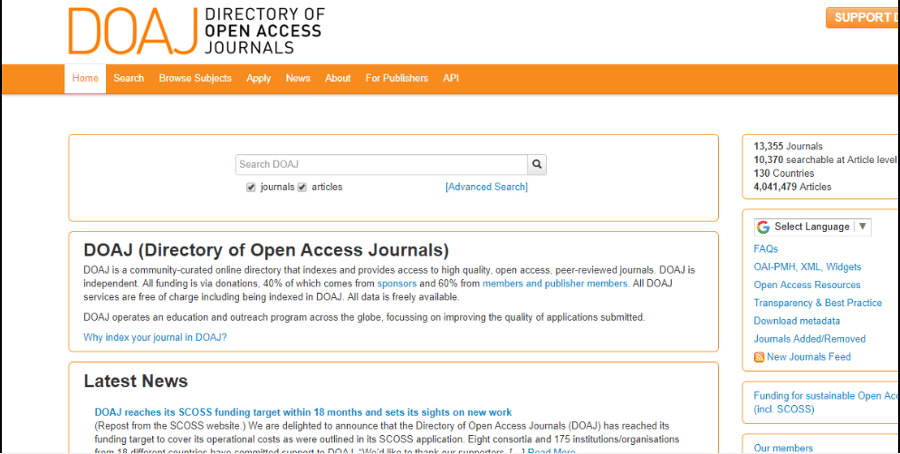The width and height of the screenshot is (900, 454).
Task: Open the FAQs sidebar link
Action: pyautogui.click(x=765, y=249)
